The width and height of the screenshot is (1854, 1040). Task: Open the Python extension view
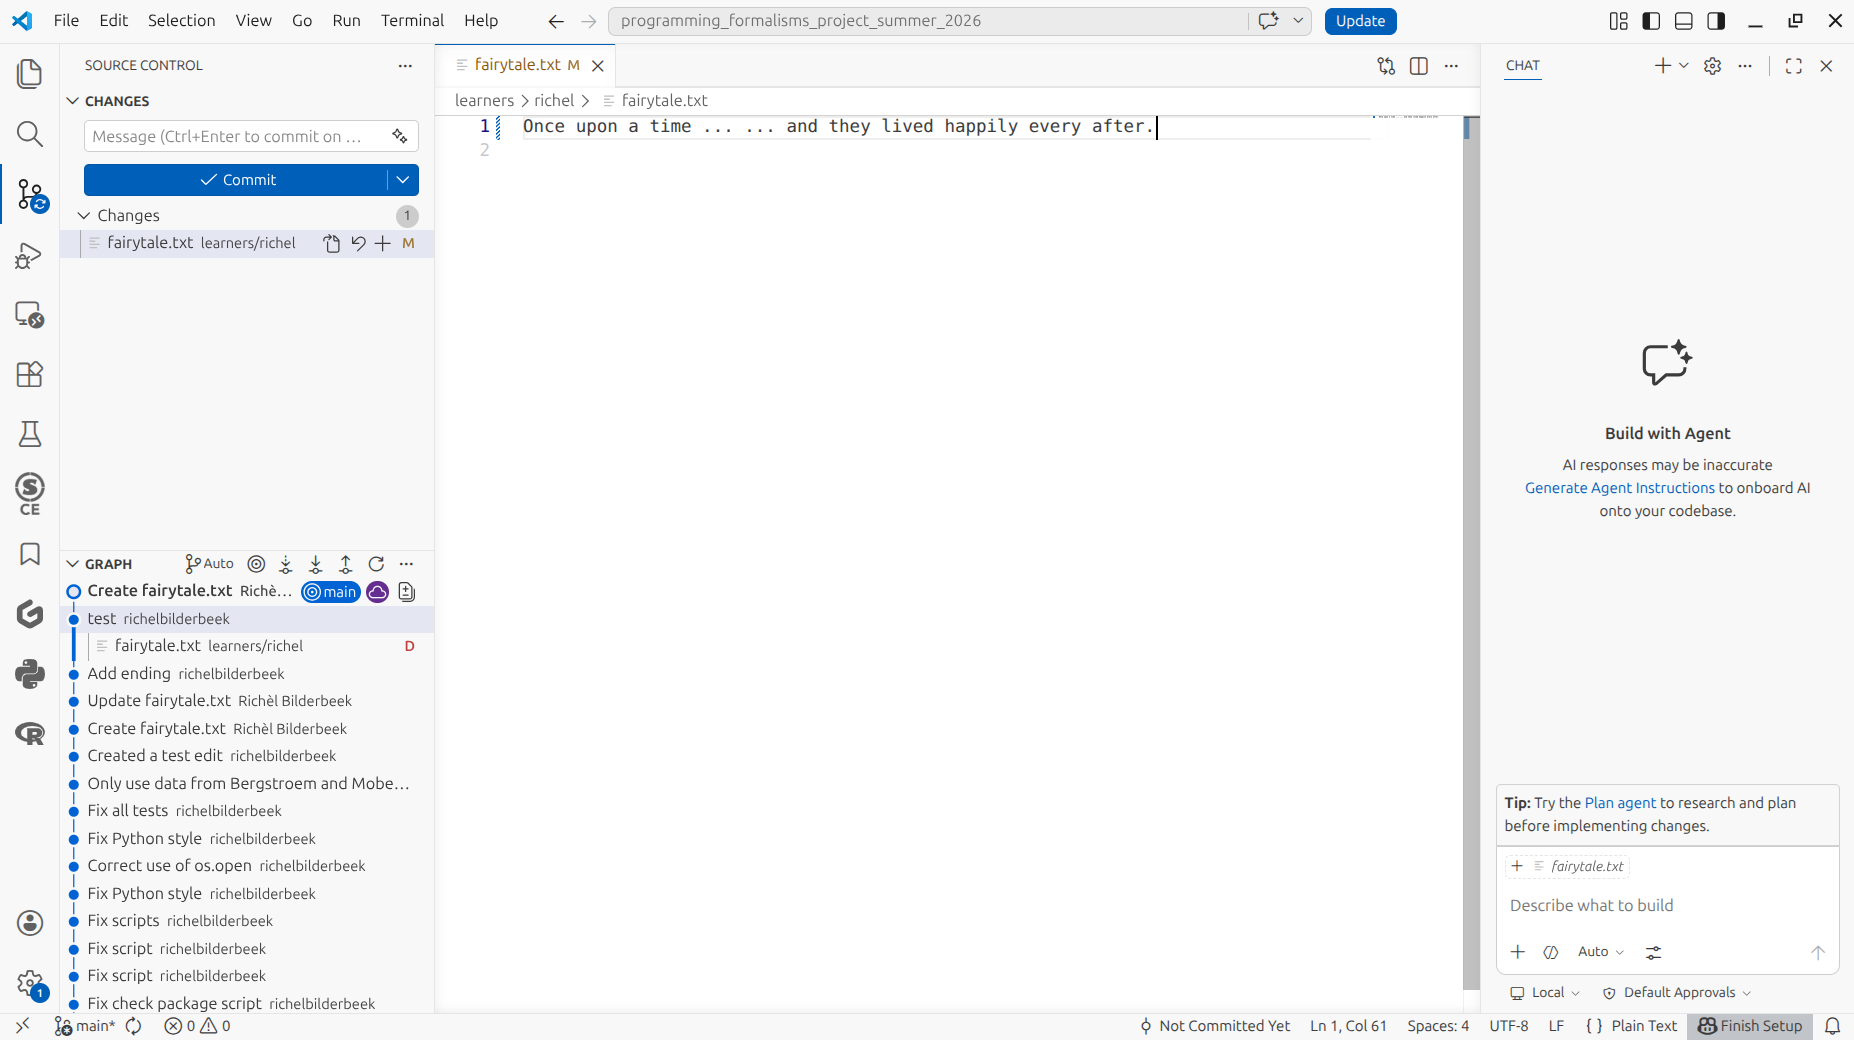pyautogui.click(x=30, y=674)
